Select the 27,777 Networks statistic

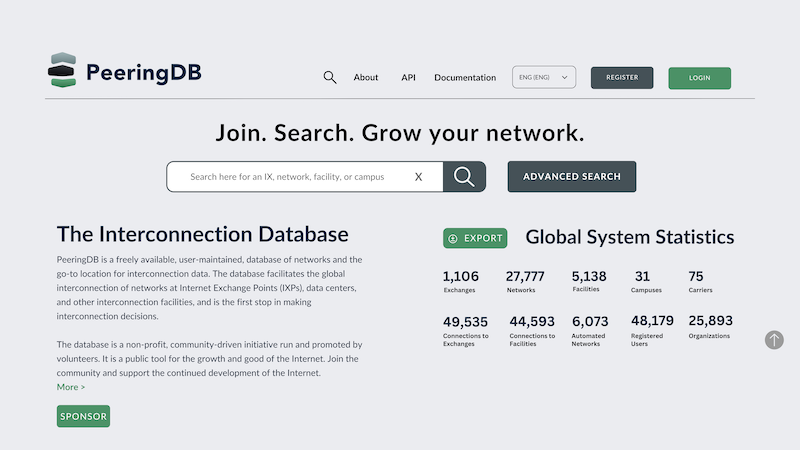click(x=525, y=281)
